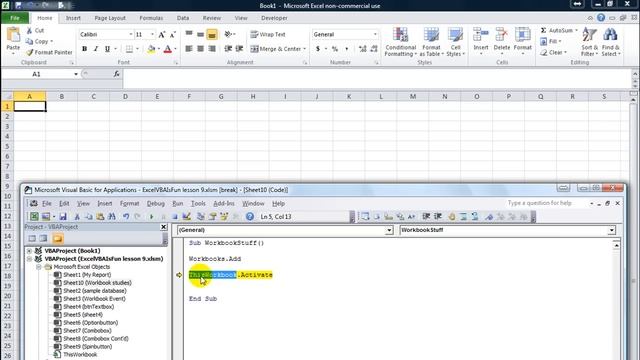Click the Sort & Filter icon

[x=589, y=35]
